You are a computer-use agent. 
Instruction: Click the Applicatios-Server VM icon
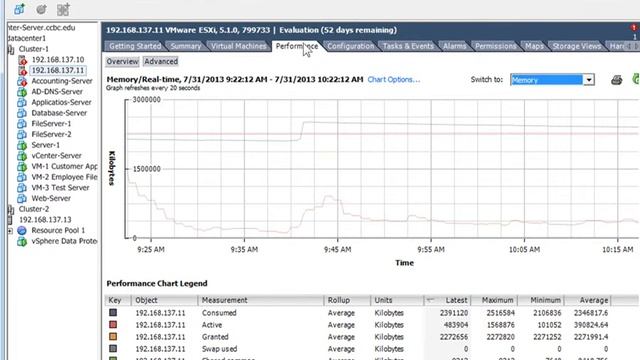tap(22, 102)
